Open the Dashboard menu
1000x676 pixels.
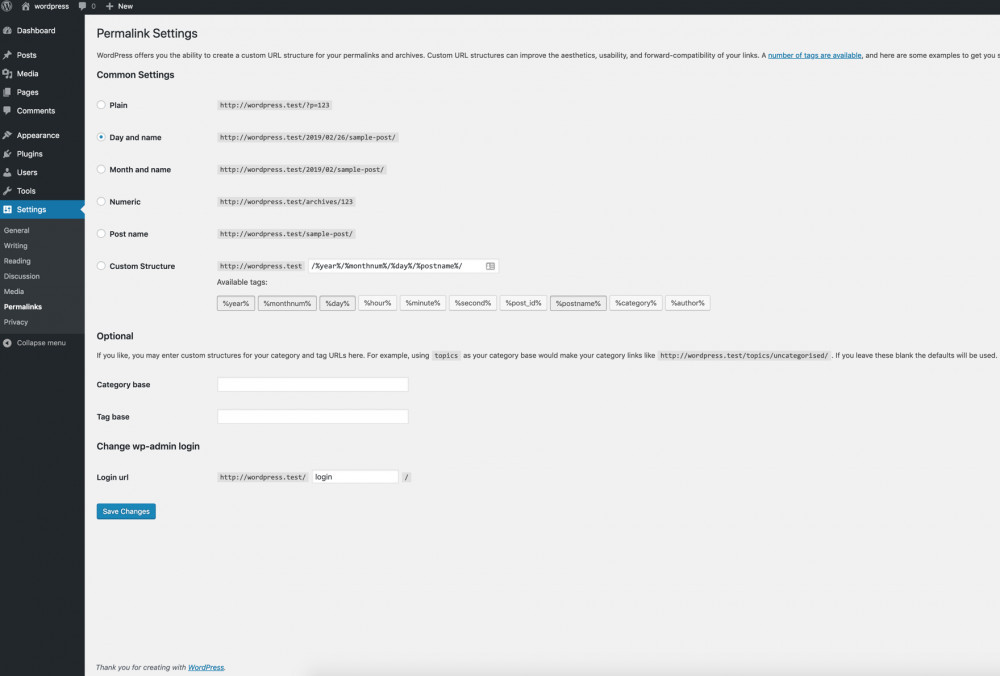point(42,31)
